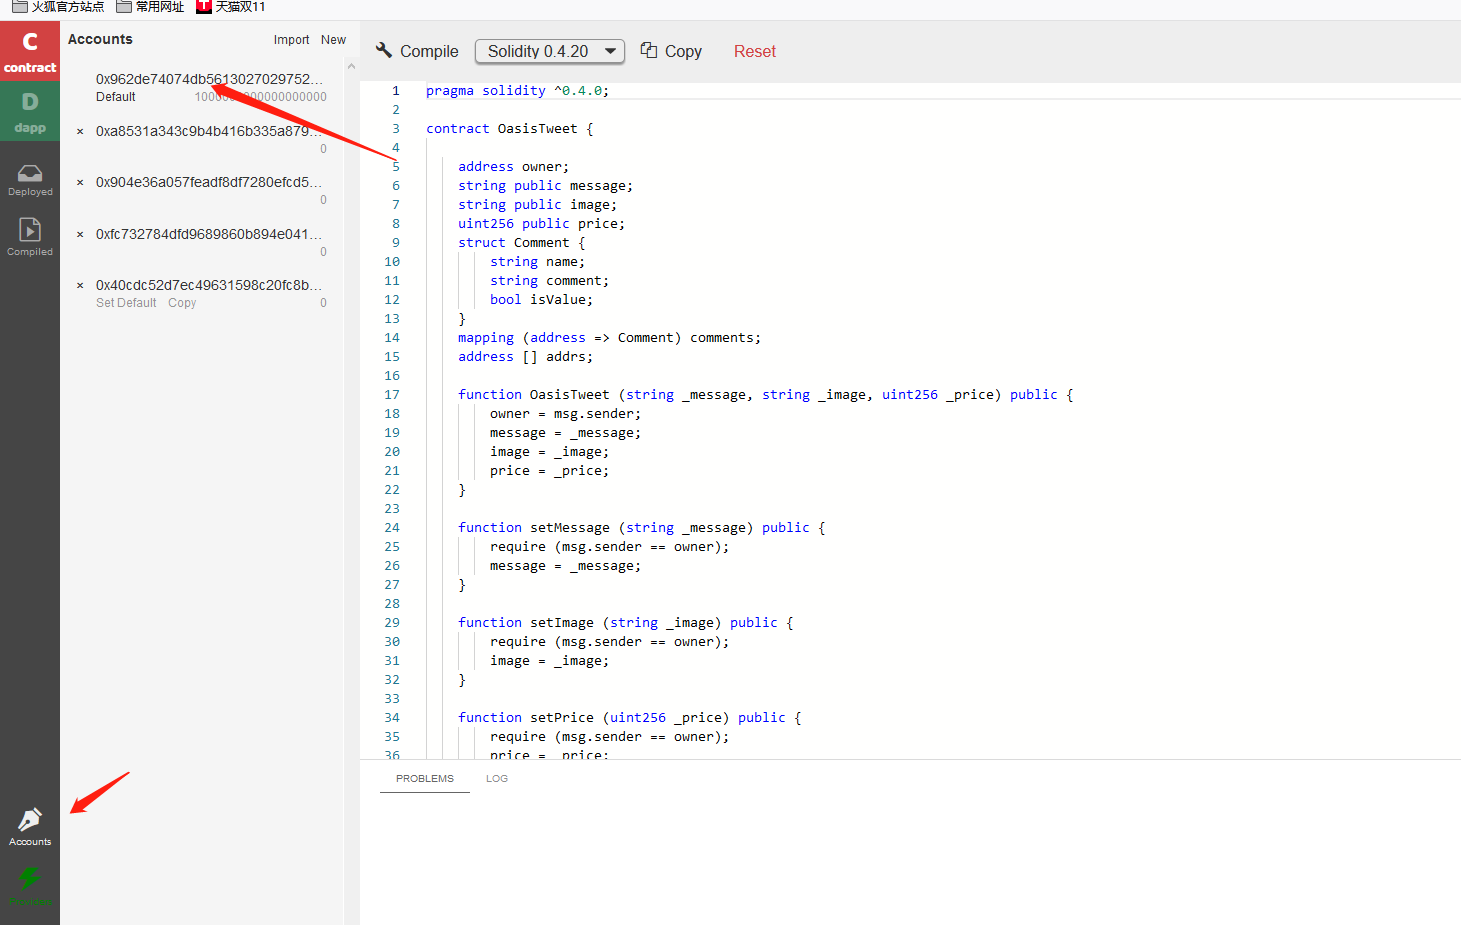Image resolution: width=1461 pixels, height=925 pixels.
Task: Remove account 0xfc732784dfd9689860b894e041
Action: click(80, 235)
